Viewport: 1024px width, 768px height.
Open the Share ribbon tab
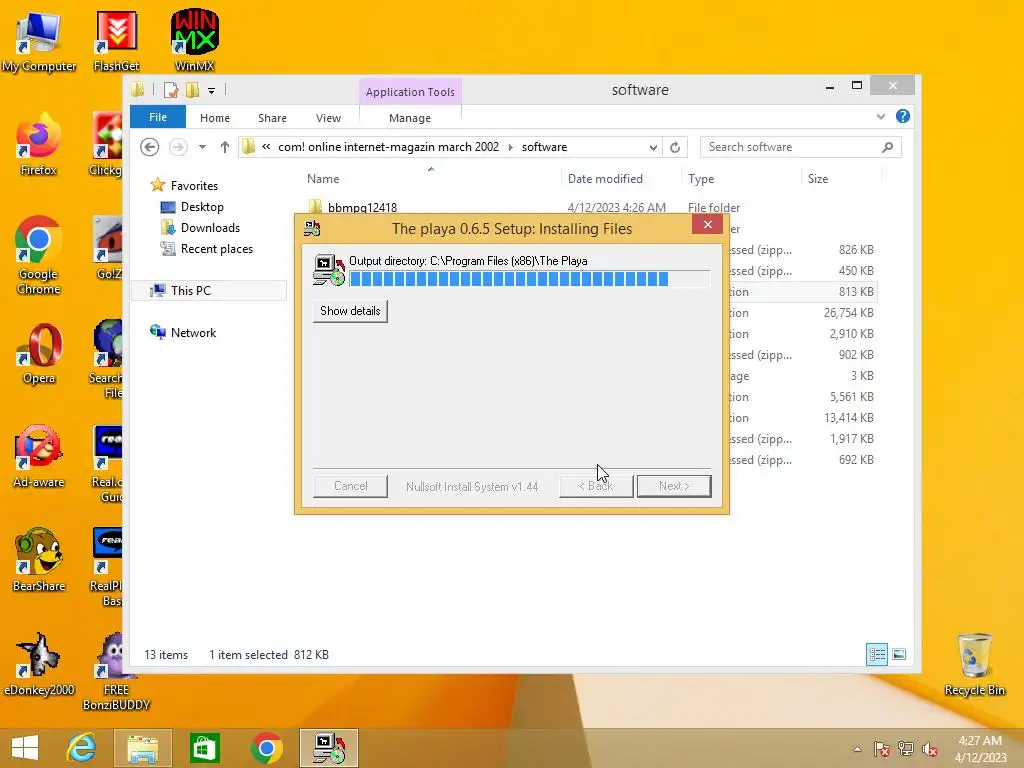[x=272, y=118]
